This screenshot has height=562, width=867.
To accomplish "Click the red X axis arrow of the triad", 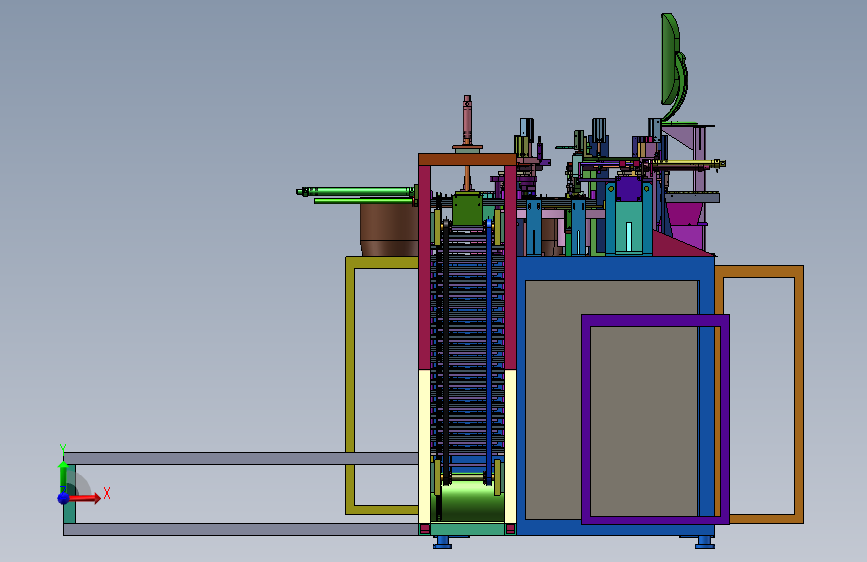I will [86, 498].
